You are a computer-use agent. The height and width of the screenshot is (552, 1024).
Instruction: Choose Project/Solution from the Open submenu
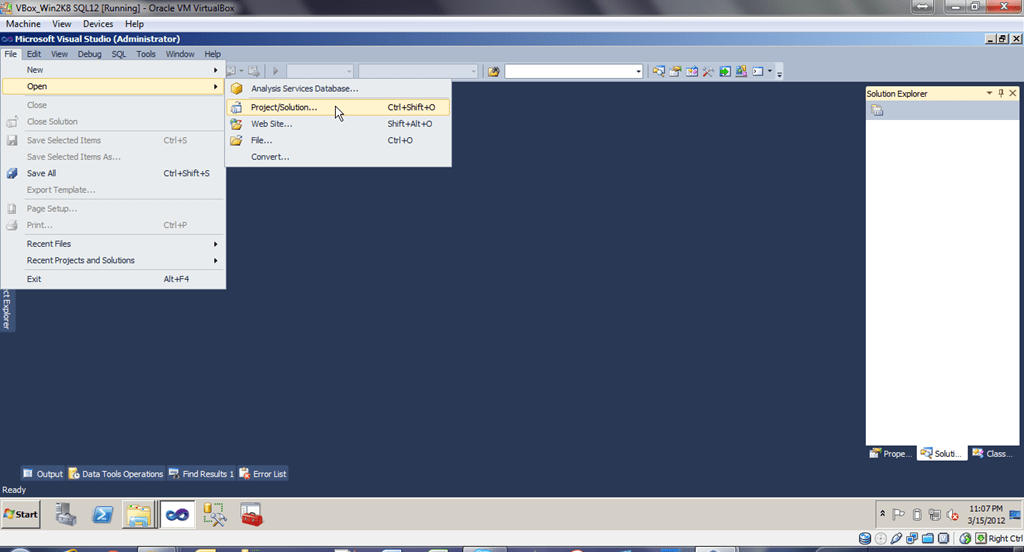338,107
